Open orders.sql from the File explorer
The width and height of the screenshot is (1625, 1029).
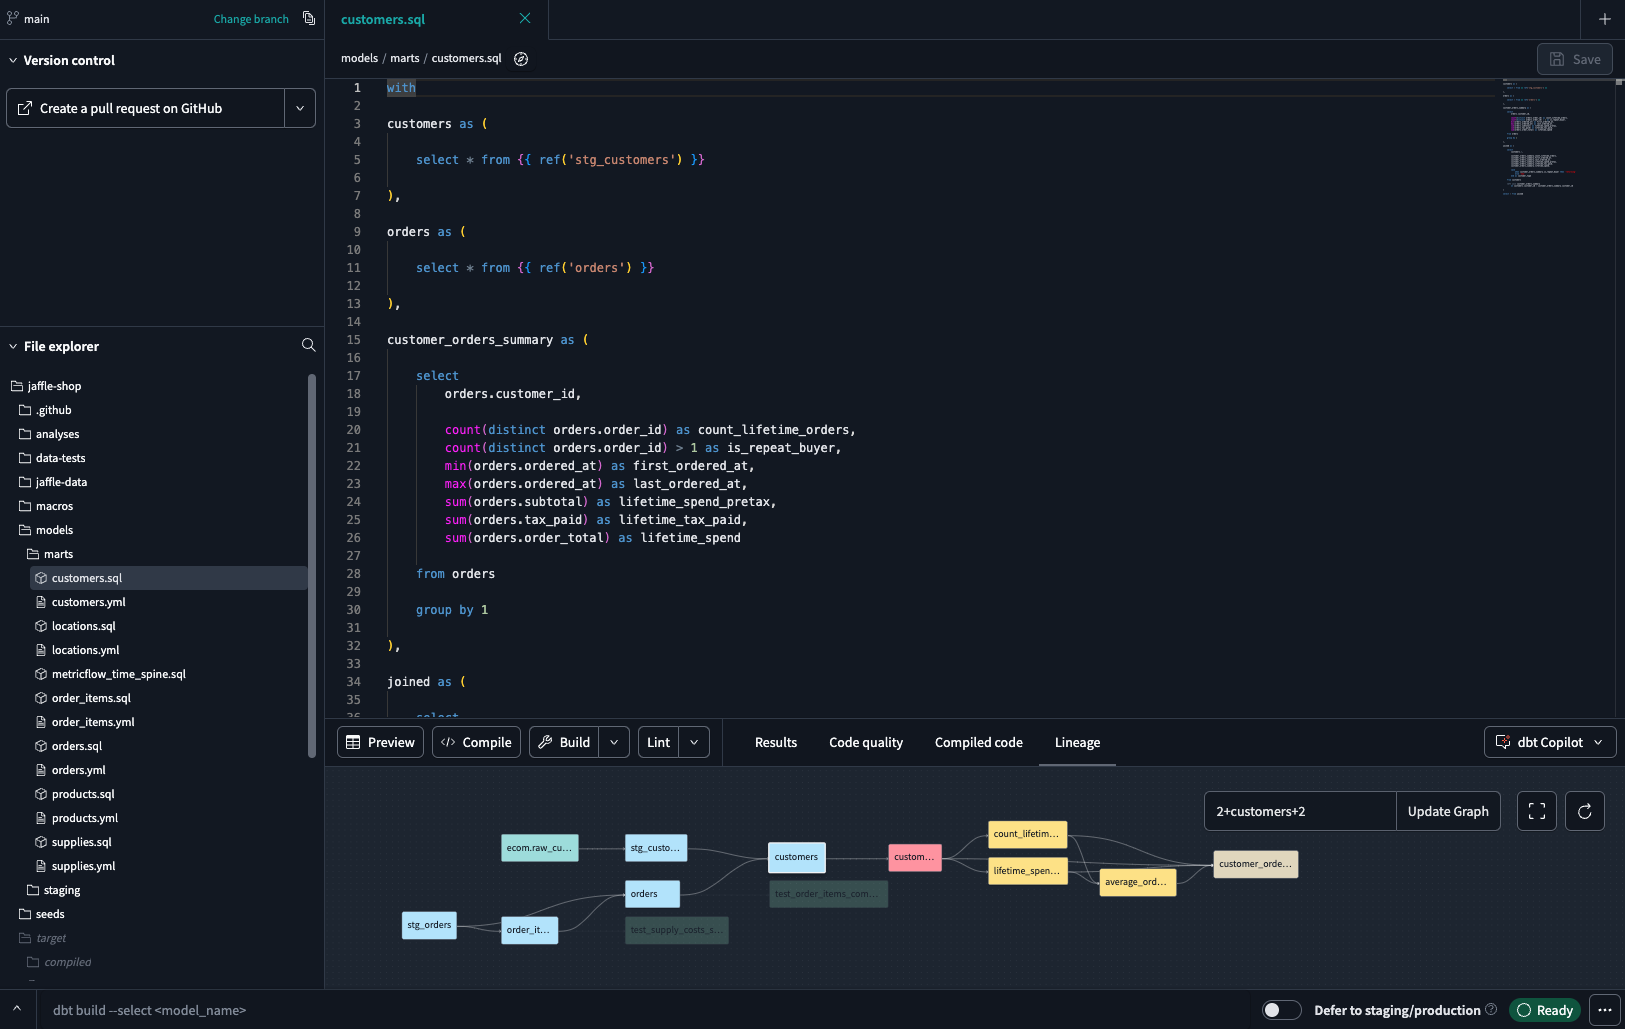tap(77, 745)
